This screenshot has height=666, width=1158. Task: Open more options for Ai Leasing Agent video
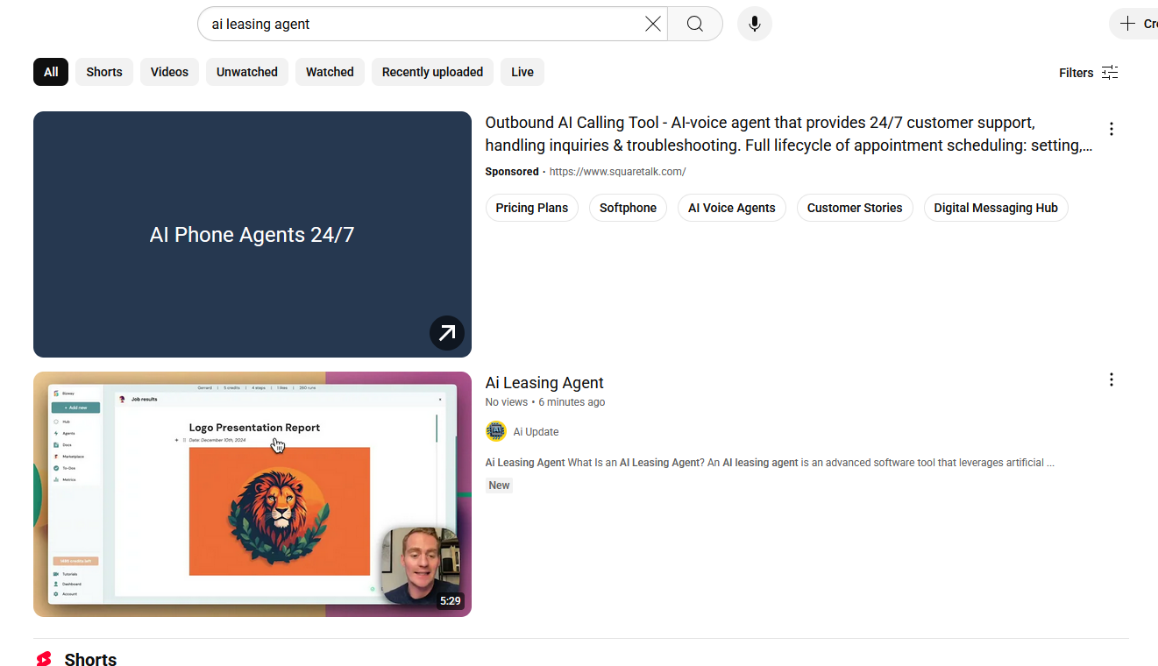click(1111, 380)
